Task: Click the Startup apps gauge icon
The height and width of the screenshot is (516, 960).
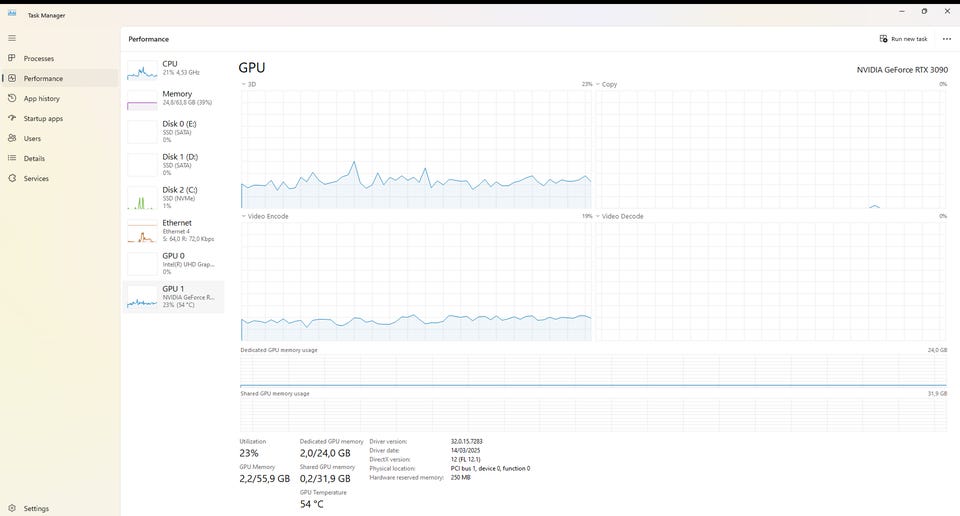Action: [x=12, y=118]
